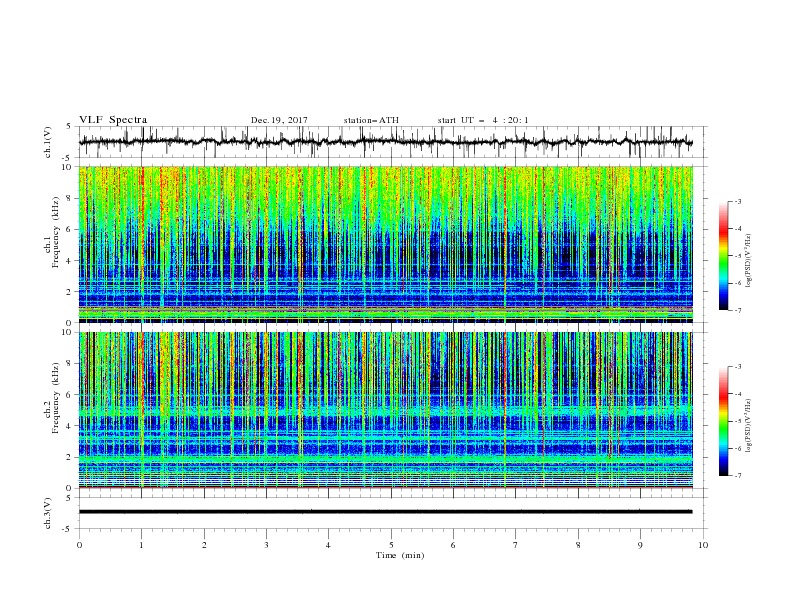The image size is (792, 612).
Task: Click time axis tick label "2"
Action: coord(204,545)
